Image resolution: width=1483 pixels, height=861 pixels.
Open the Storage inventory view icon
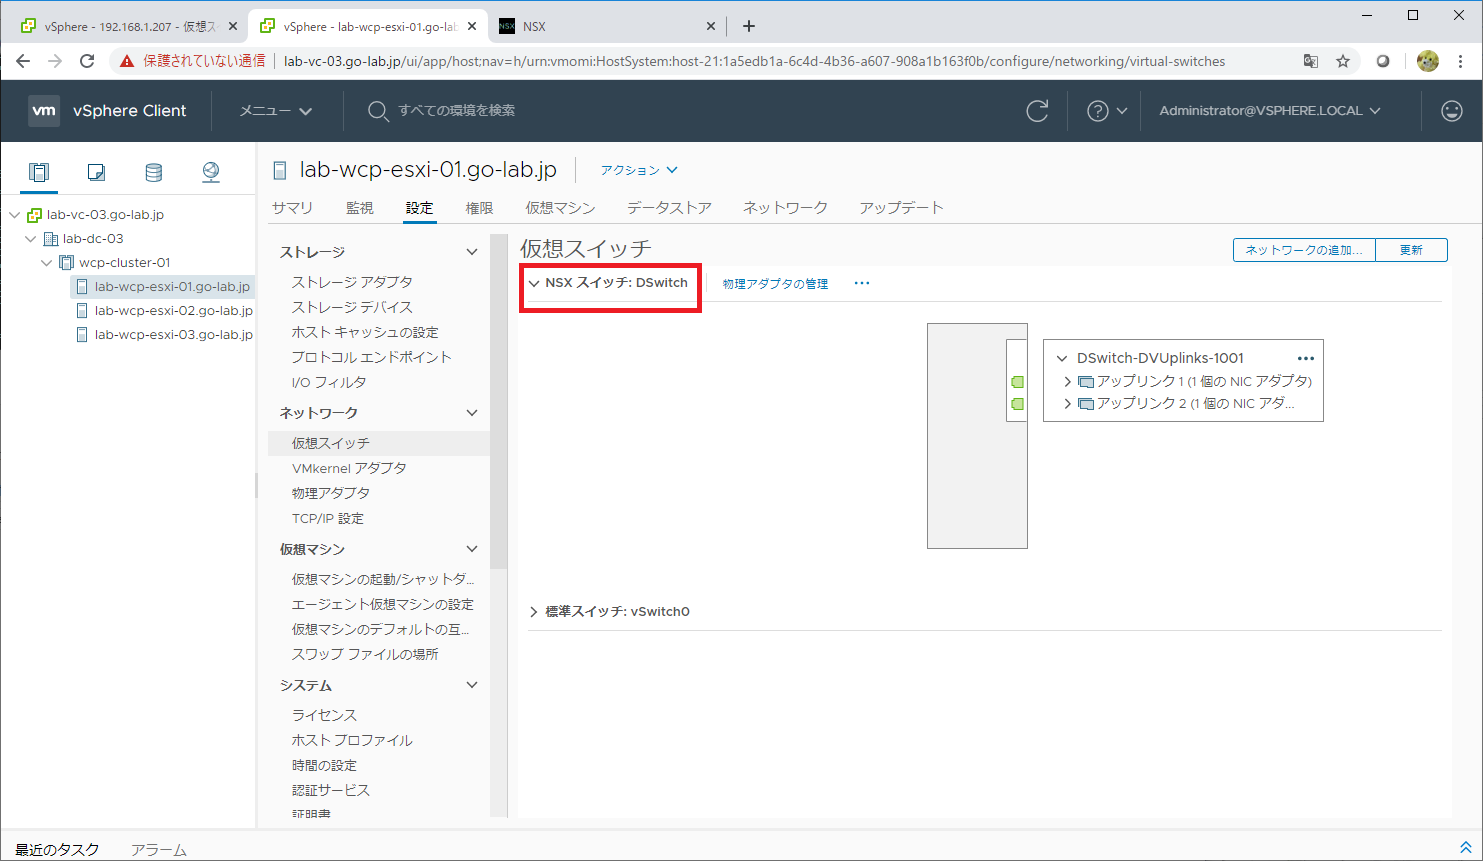coord(153,172)
